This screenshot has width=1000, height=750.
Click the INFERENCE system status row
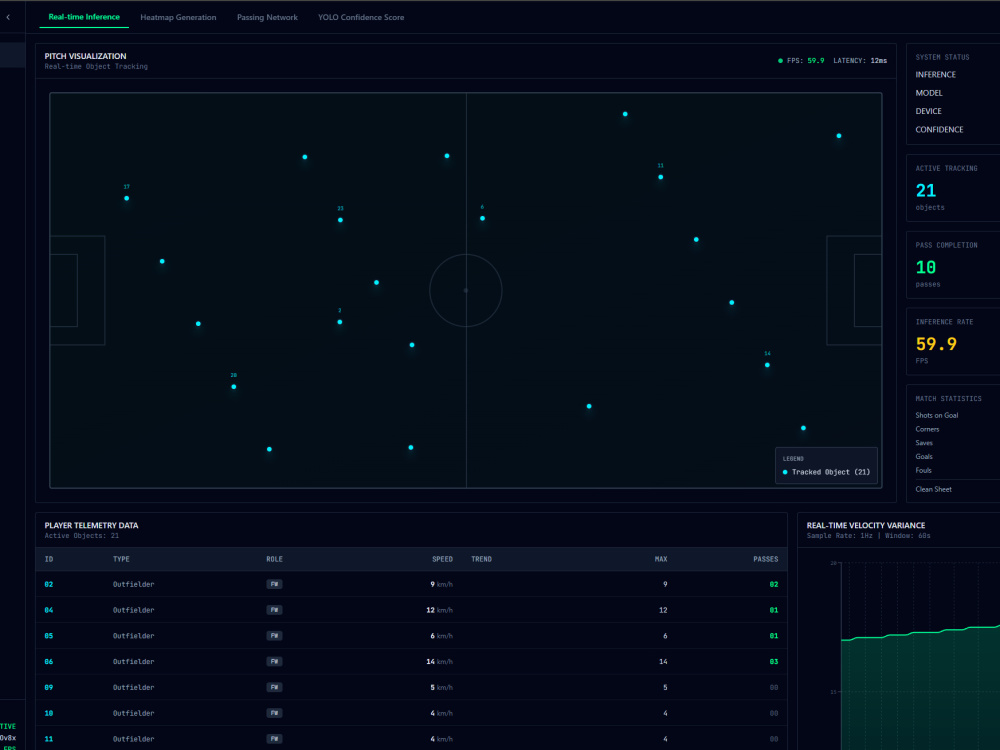[936, 75]
